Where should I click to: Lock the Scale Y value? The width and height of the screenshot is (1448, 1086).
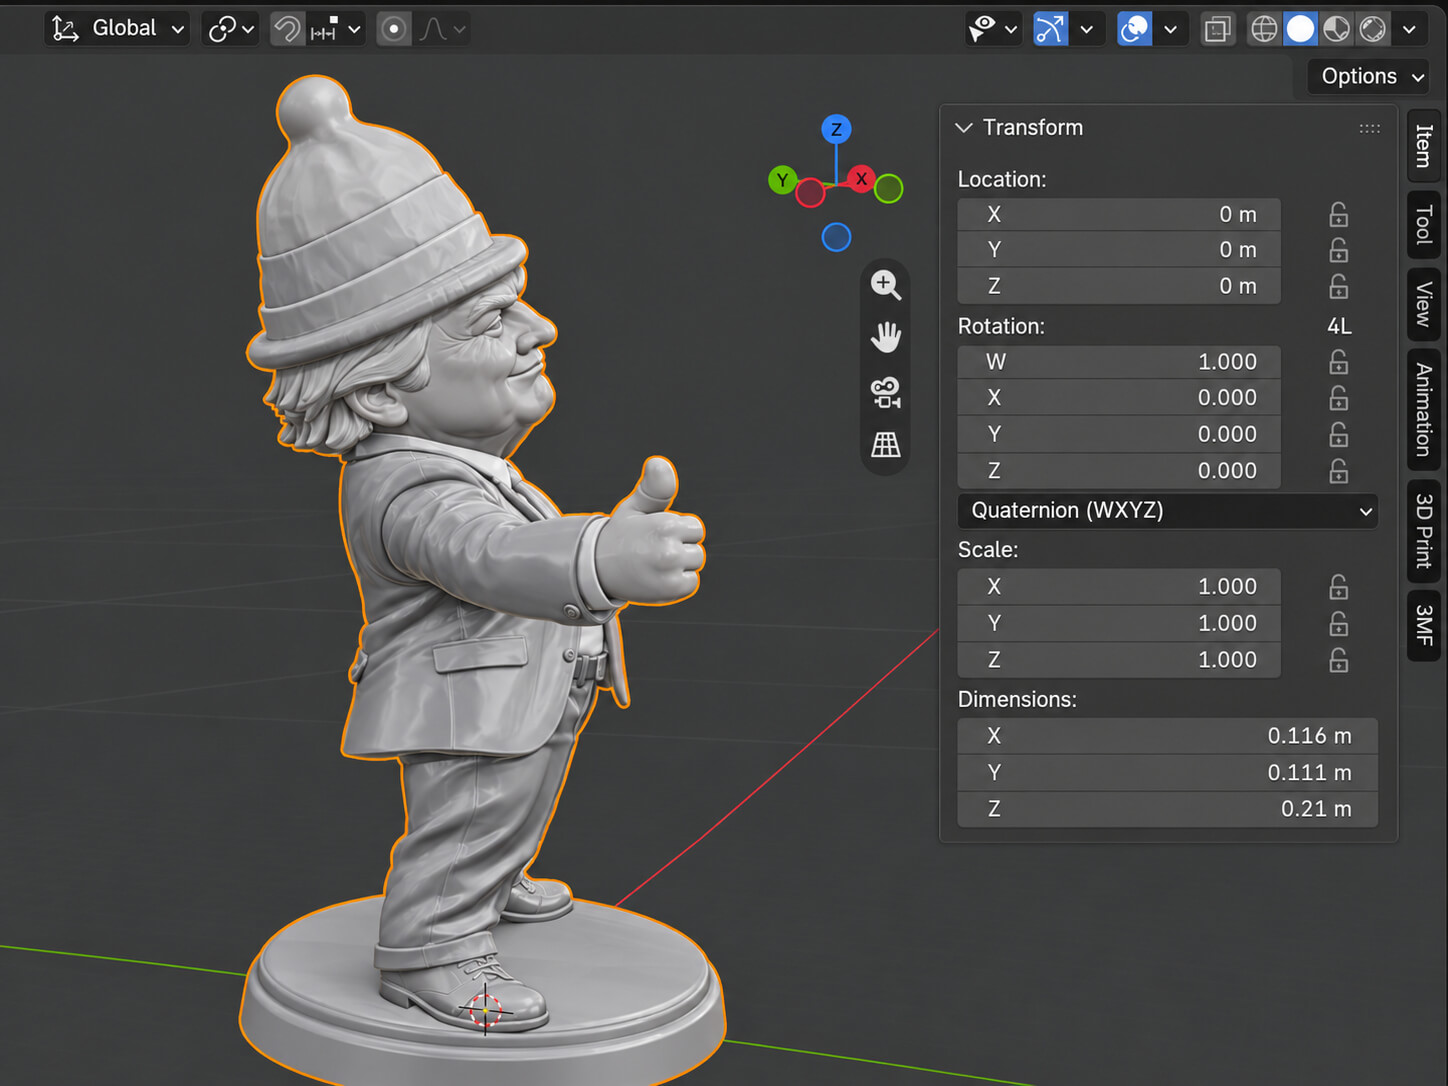click(1338, 624)
